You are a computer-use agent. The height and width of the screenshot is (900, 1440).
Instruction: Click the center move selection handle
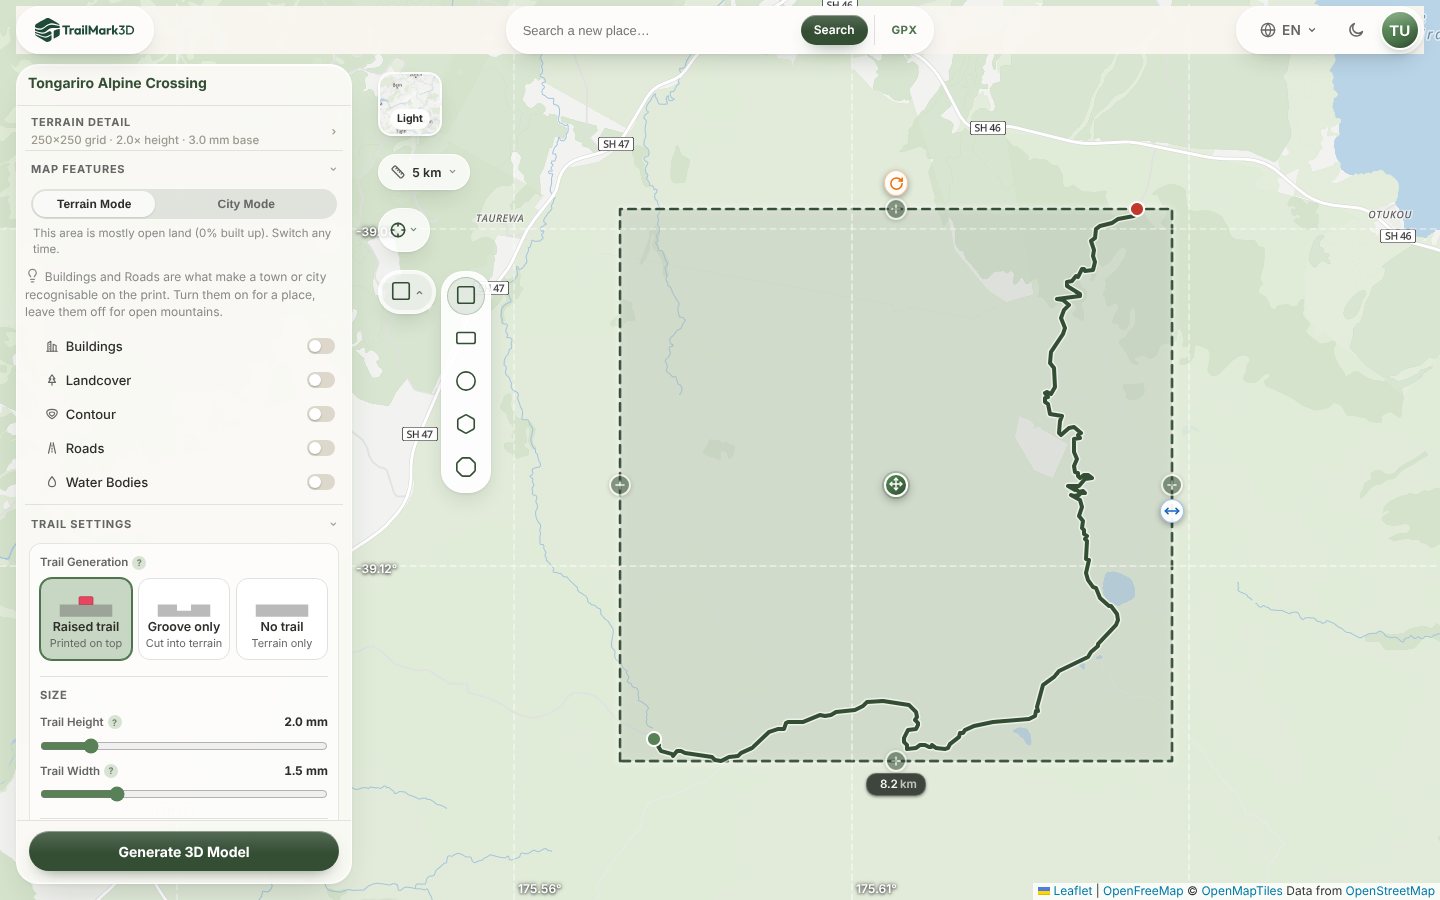896,485
